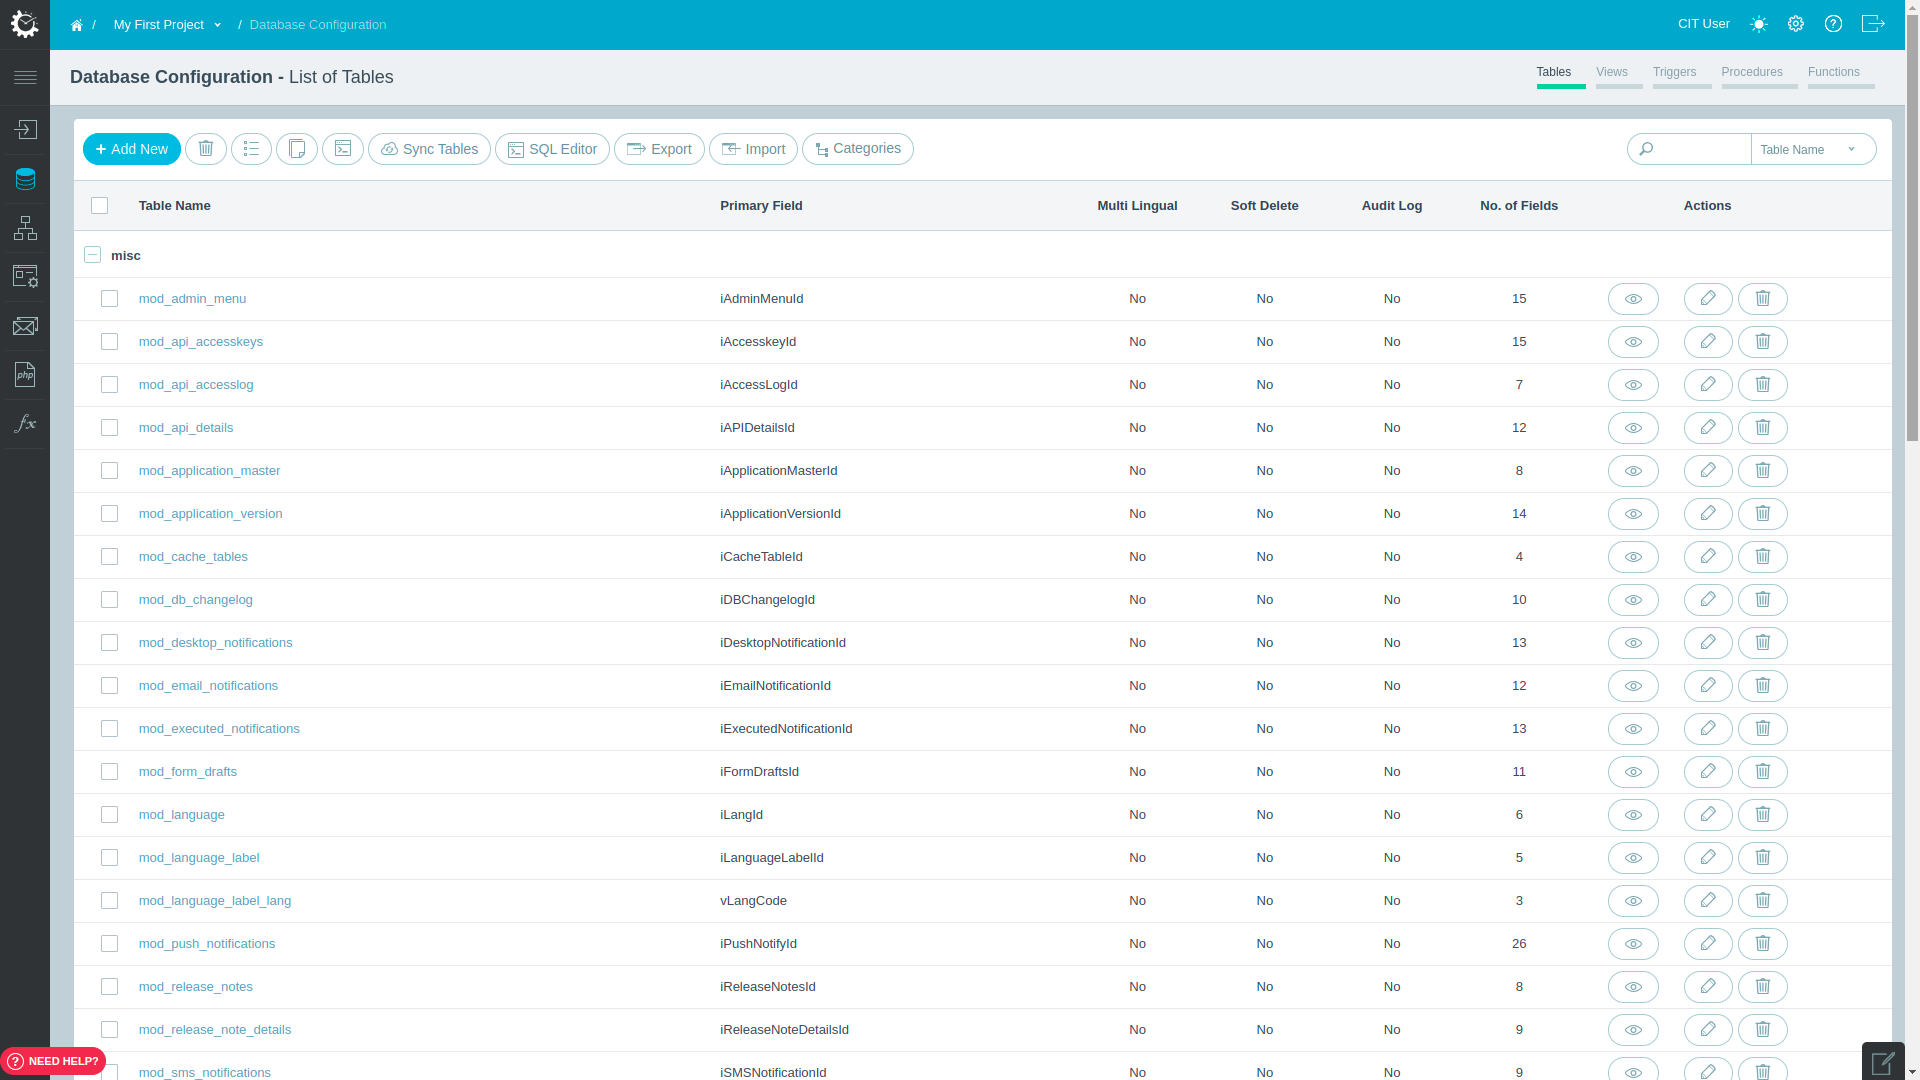Edit the mod_api_accesskeys table
The image size is (1920, 1080).
pos(1708,342)
